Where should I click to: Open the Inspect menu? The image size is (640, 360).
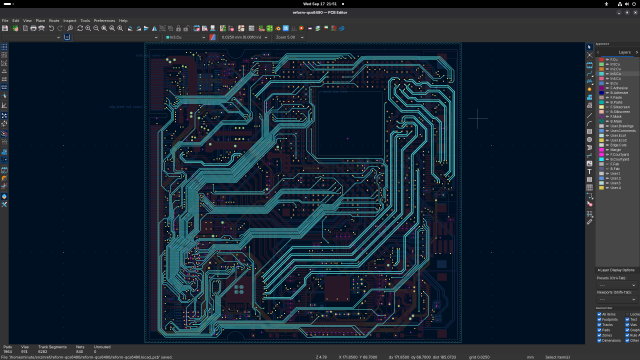(69, 20)
